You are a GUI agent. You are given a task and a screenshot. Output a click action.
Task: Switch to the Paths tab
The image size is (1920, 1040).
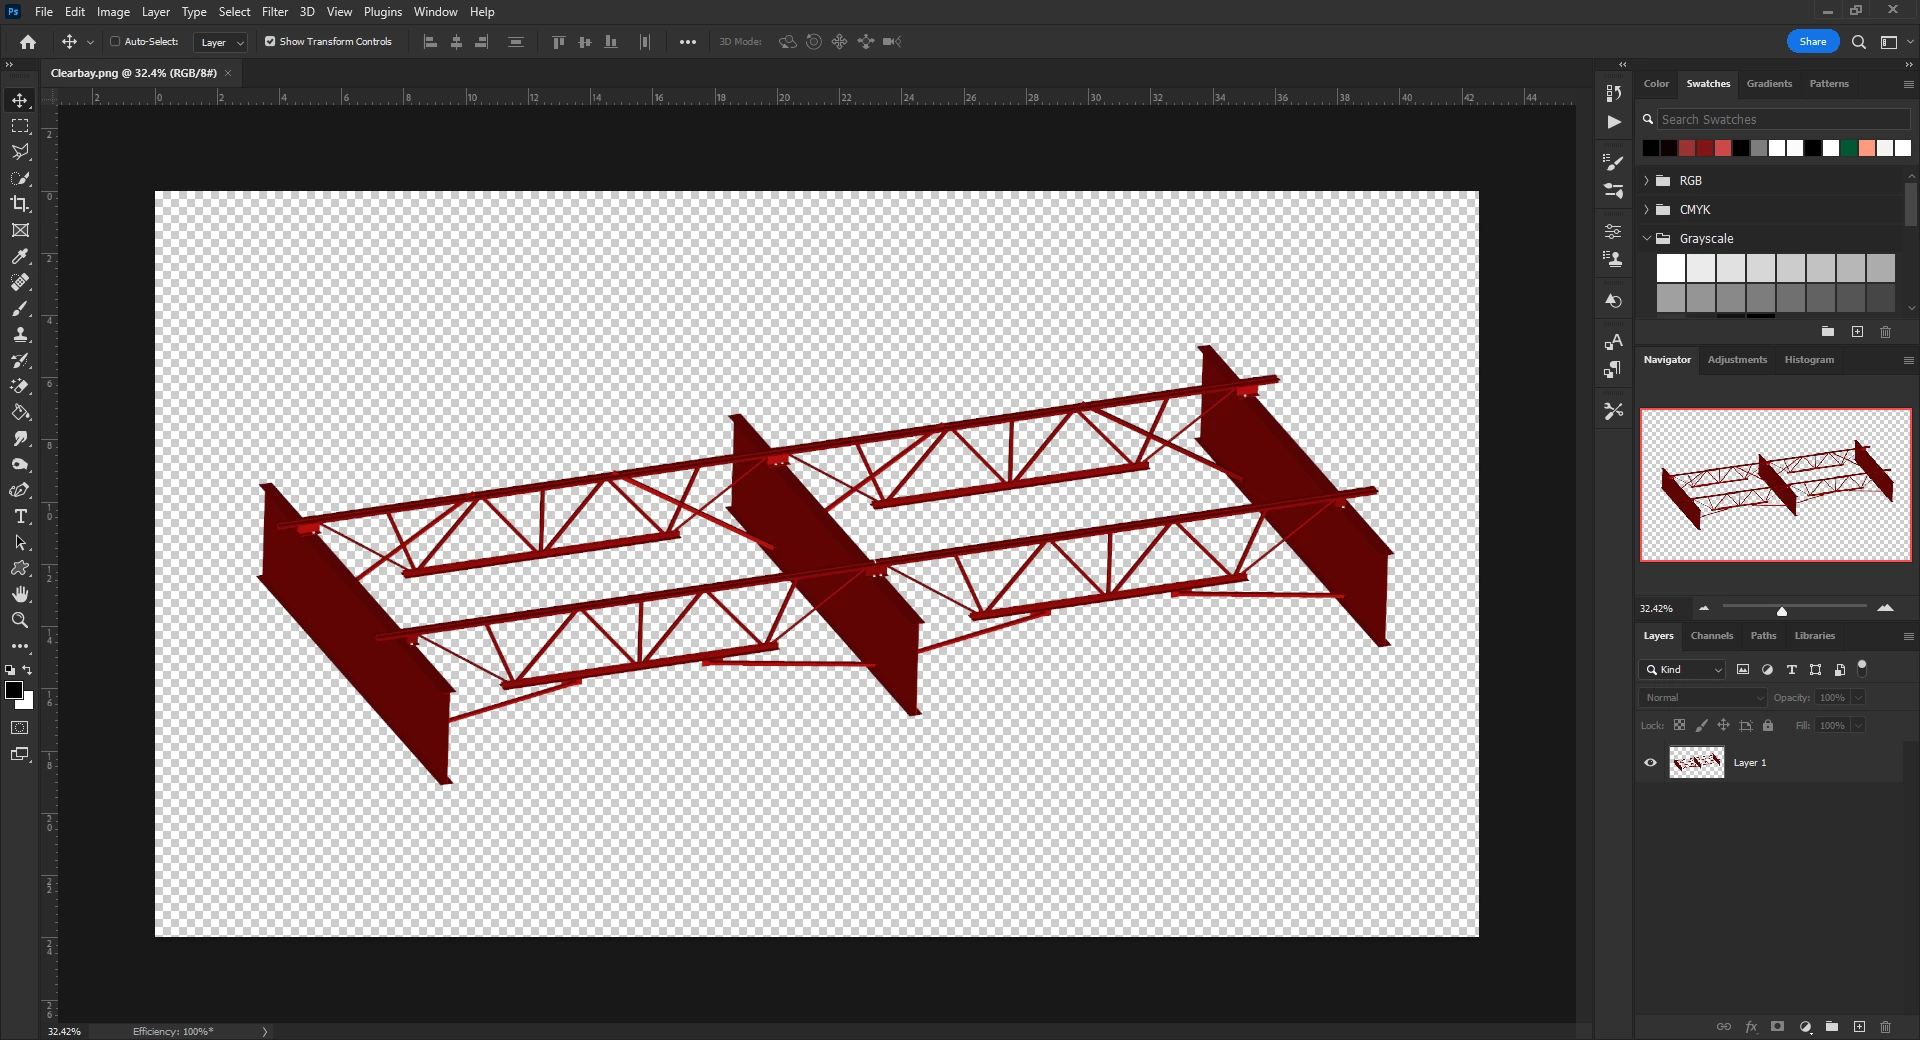[x=1763, y=636]
